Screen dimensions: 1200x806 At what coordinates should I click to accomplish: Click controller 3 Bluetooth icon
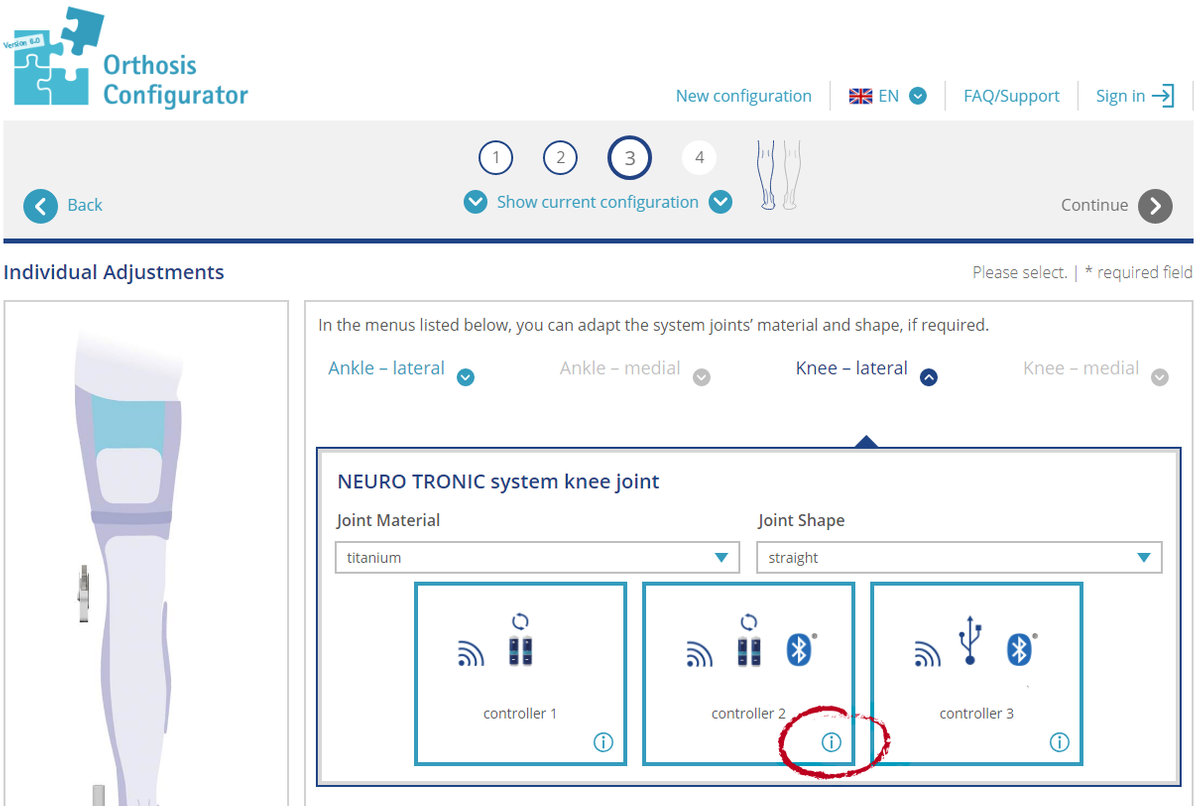(x=1019, y=650)
